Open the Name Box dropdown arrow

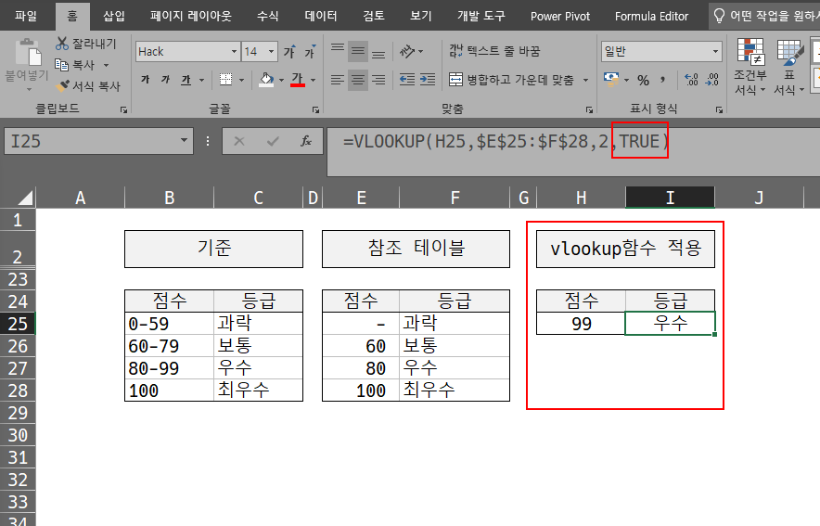coord(184,140)
